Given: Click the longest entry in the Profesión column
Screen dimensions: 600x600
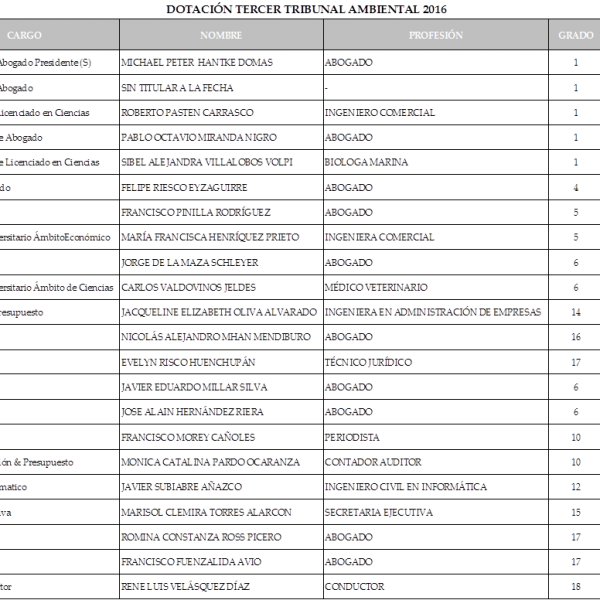Looking at the screenshot, I should (x=433, y=312).
